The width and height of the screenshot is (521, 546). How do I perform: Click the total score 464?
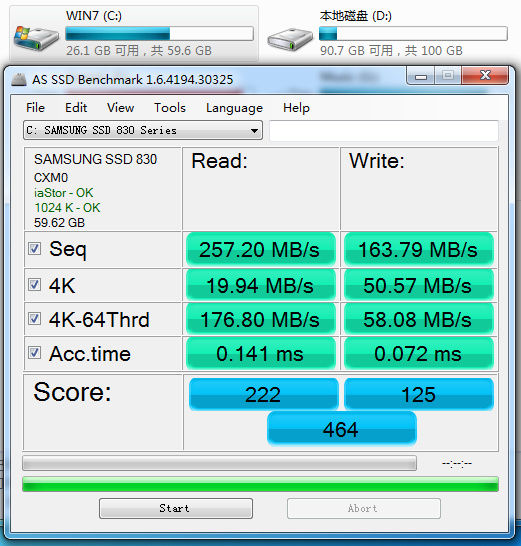point(341,429)
